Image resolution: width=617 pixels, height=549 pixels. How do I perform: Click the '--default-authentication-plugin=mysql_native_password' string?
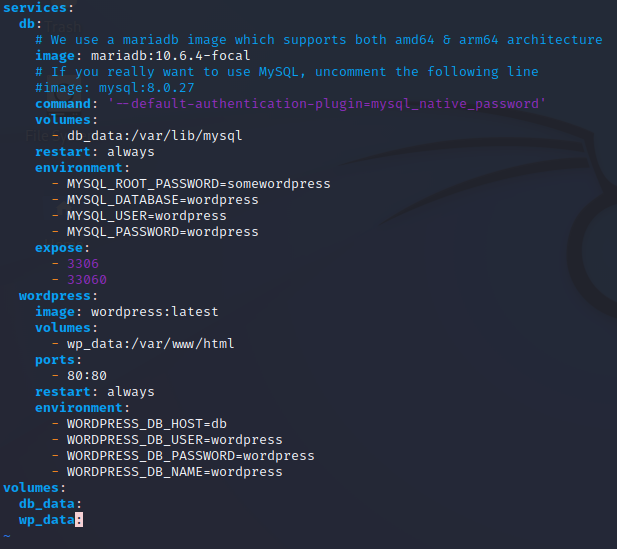(x=327, y=104)
